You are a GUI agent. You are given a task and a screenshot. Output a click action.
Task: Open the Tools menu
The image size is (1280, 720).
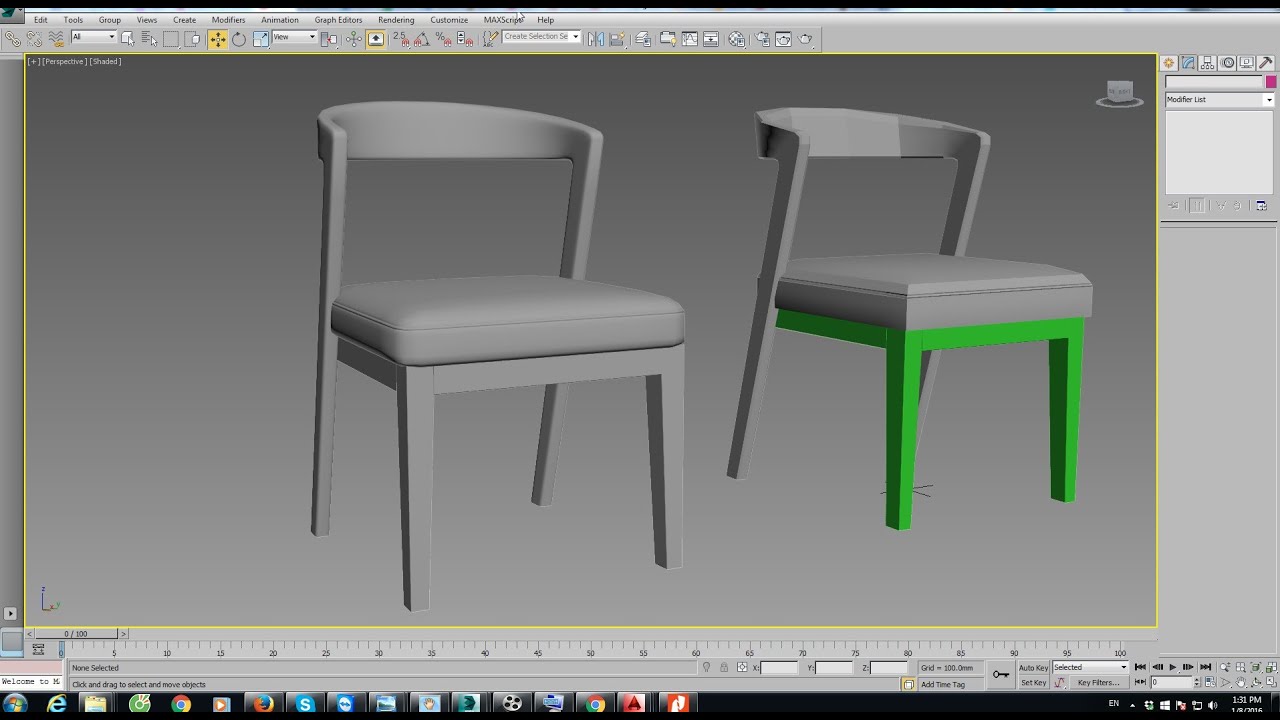(x=73, y=20)
